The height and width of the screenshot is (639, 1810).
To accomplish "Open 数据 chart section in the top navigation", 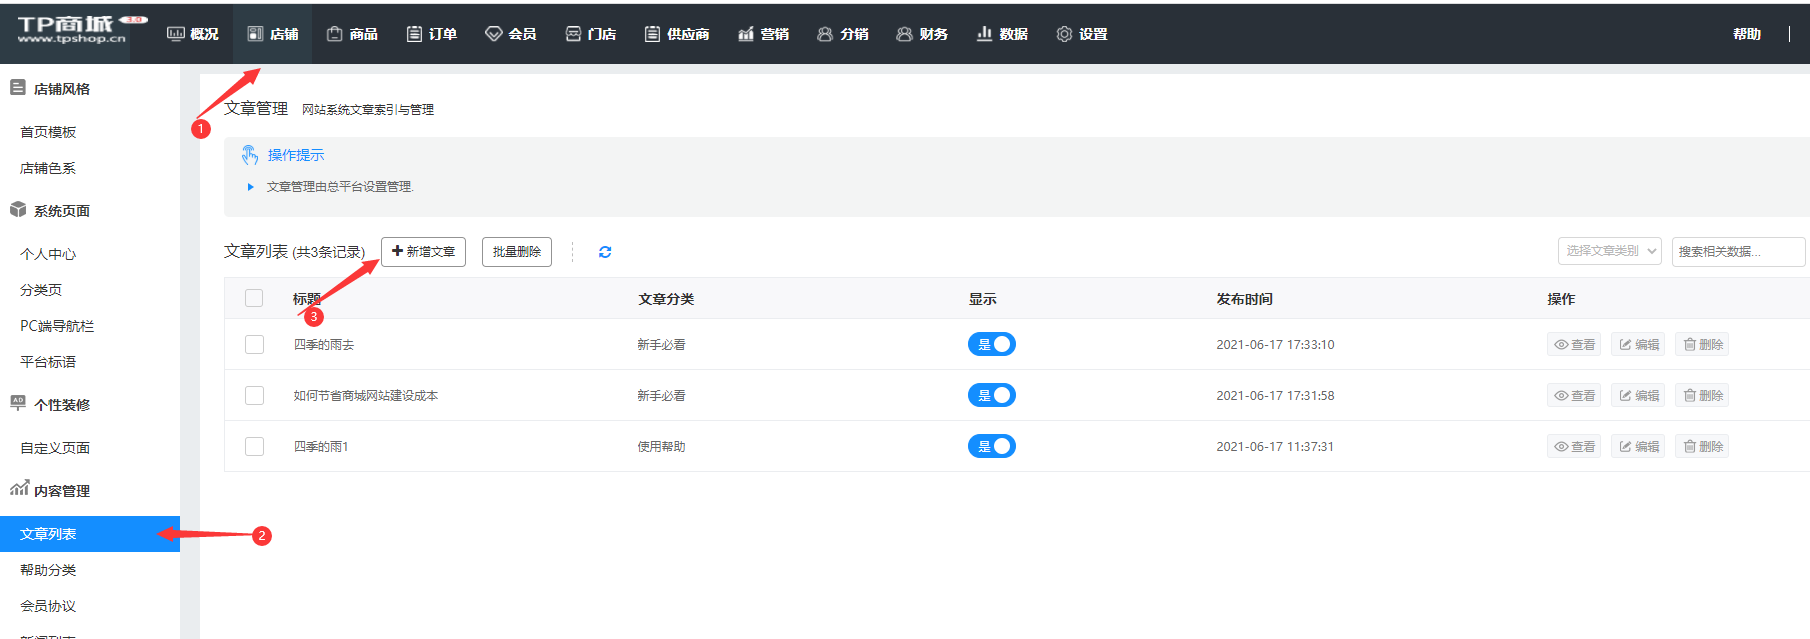I will (x=1002, y=34).
